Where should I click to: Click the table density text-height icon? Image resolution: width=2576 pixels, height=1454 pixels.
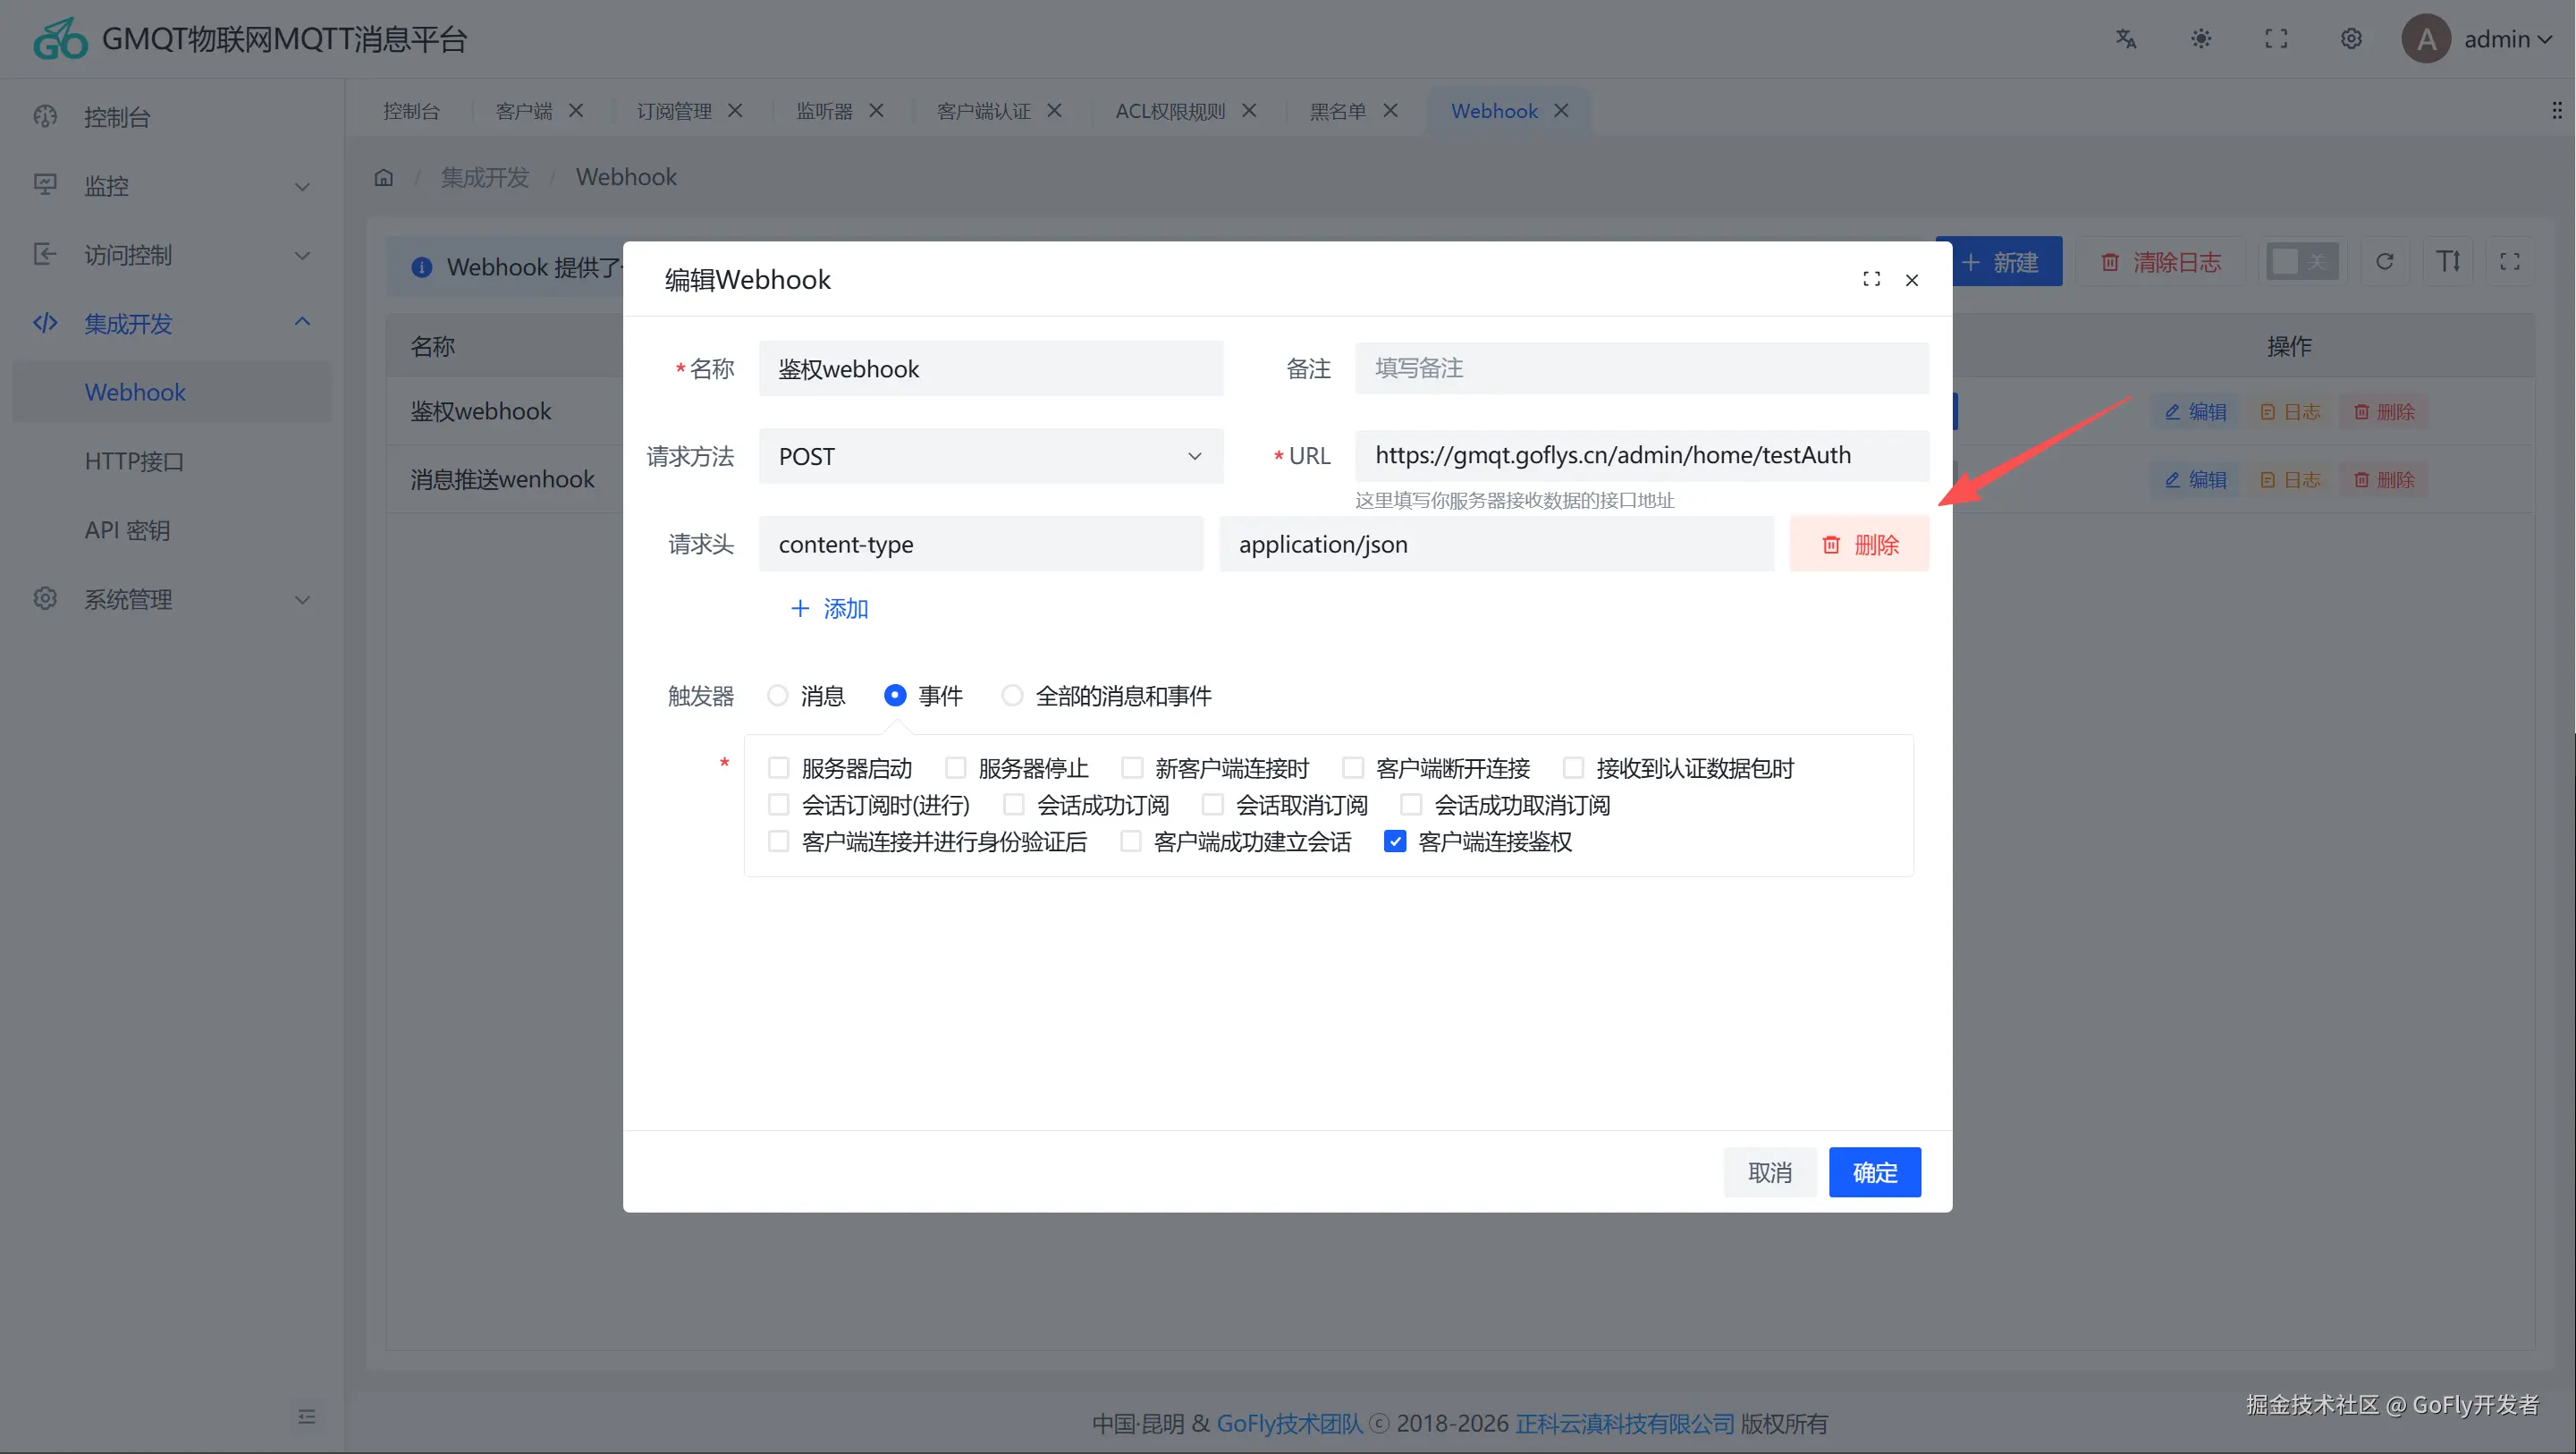pos(2448,262)
